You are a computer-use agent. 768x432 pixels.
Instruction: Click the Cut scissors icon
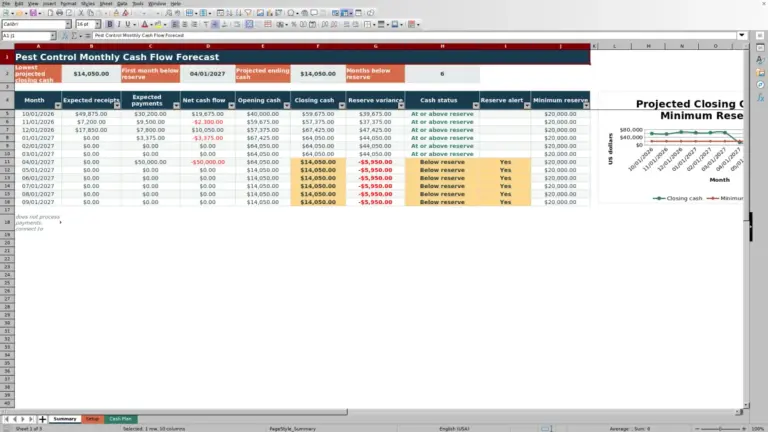pos(81,13)
